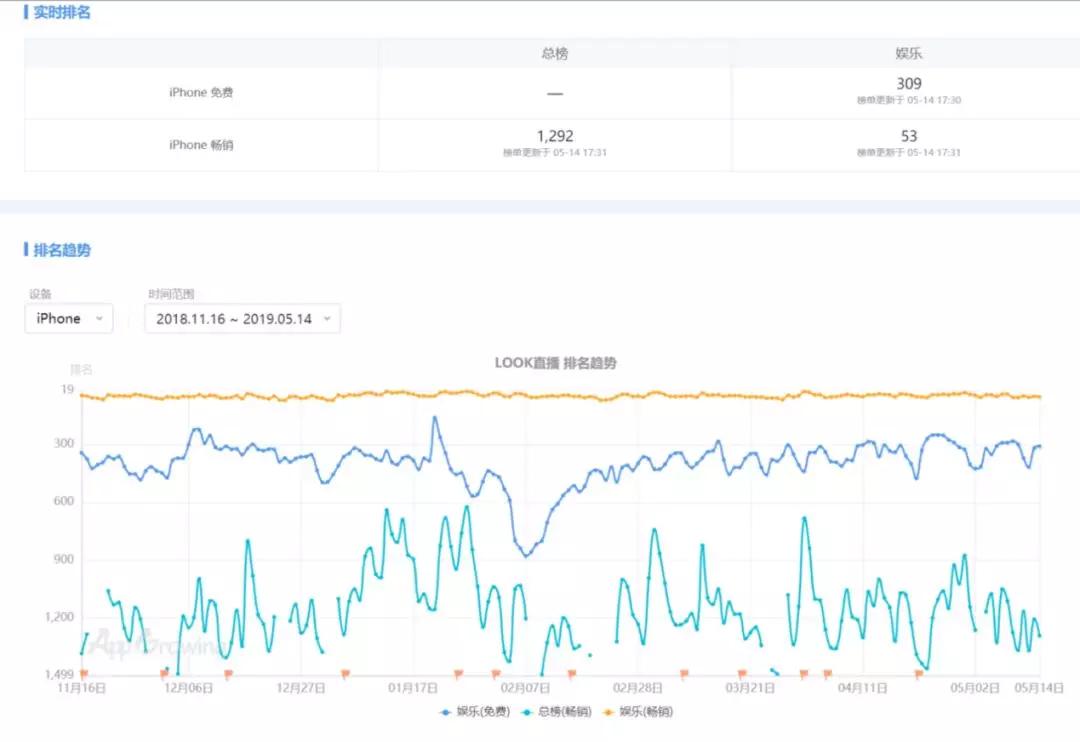This screenshot has height=742, width=1080.
Task: Click the LOOK直播 排名趋势 chart title
Action: [x=555, y=363]
